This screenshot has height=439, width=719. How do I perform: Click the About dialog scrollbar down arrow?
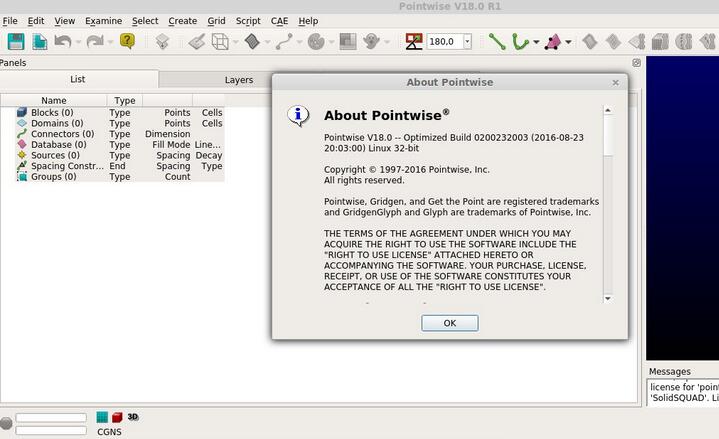pyautogui.click(x=608, y=299)
